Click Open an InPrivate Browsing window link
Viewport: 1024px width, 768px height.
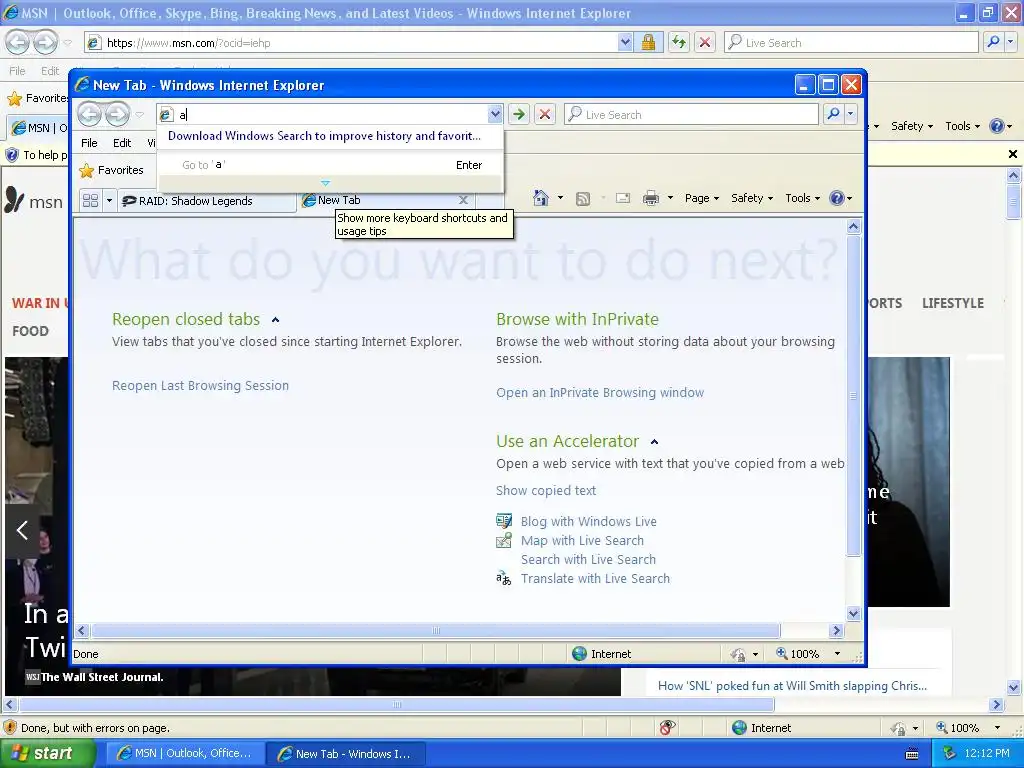pyautogui.click(x=600, y=392)
